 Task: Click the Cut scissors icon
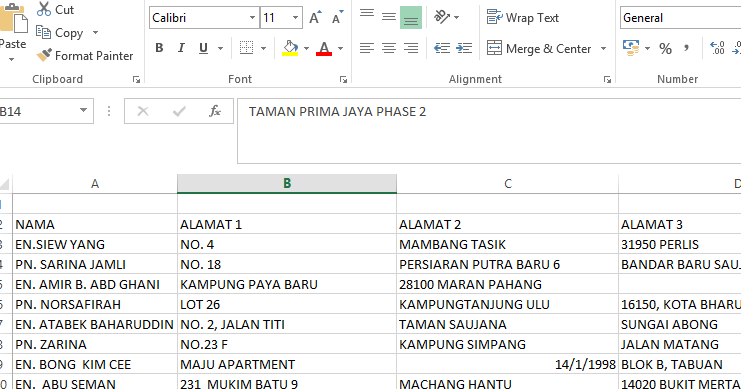(x=44, y=9)
